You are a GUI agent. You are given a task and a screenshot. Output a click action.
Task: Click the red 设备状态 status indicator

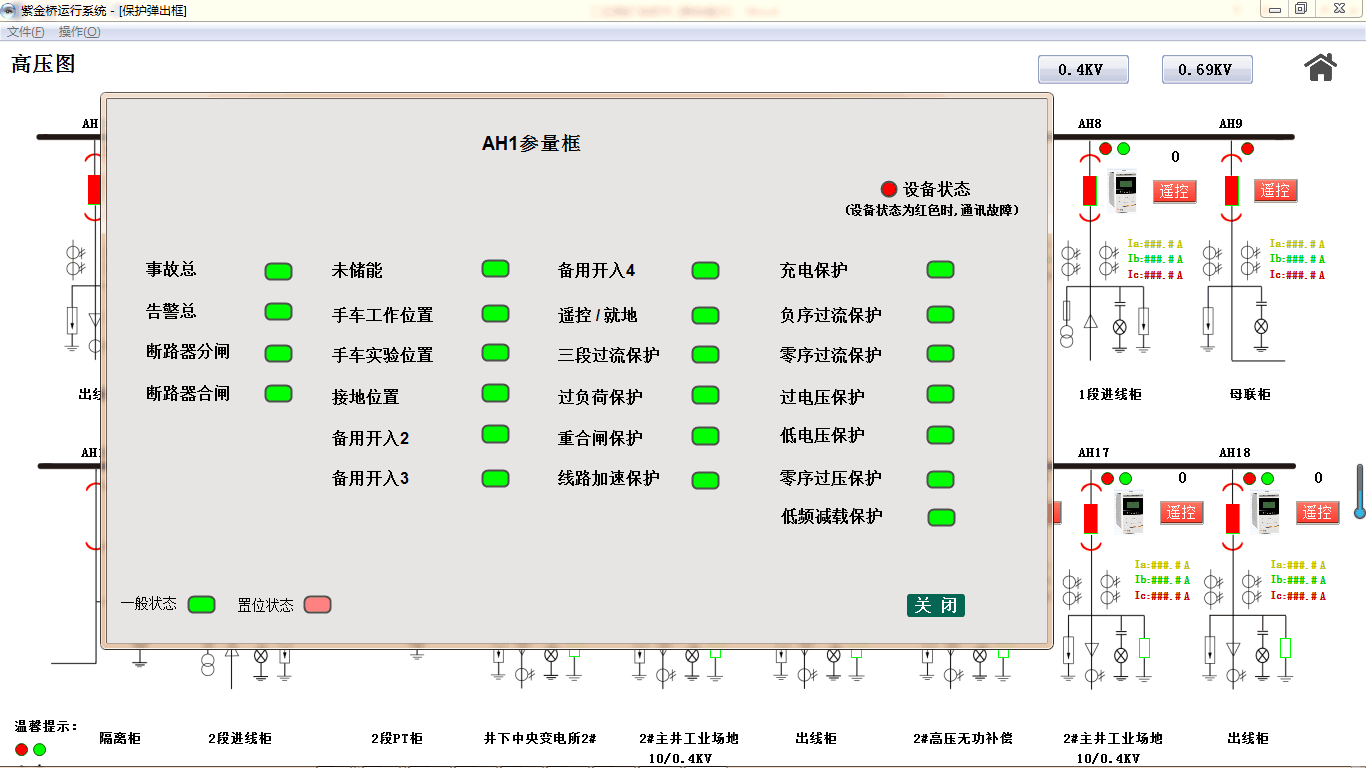888,189
